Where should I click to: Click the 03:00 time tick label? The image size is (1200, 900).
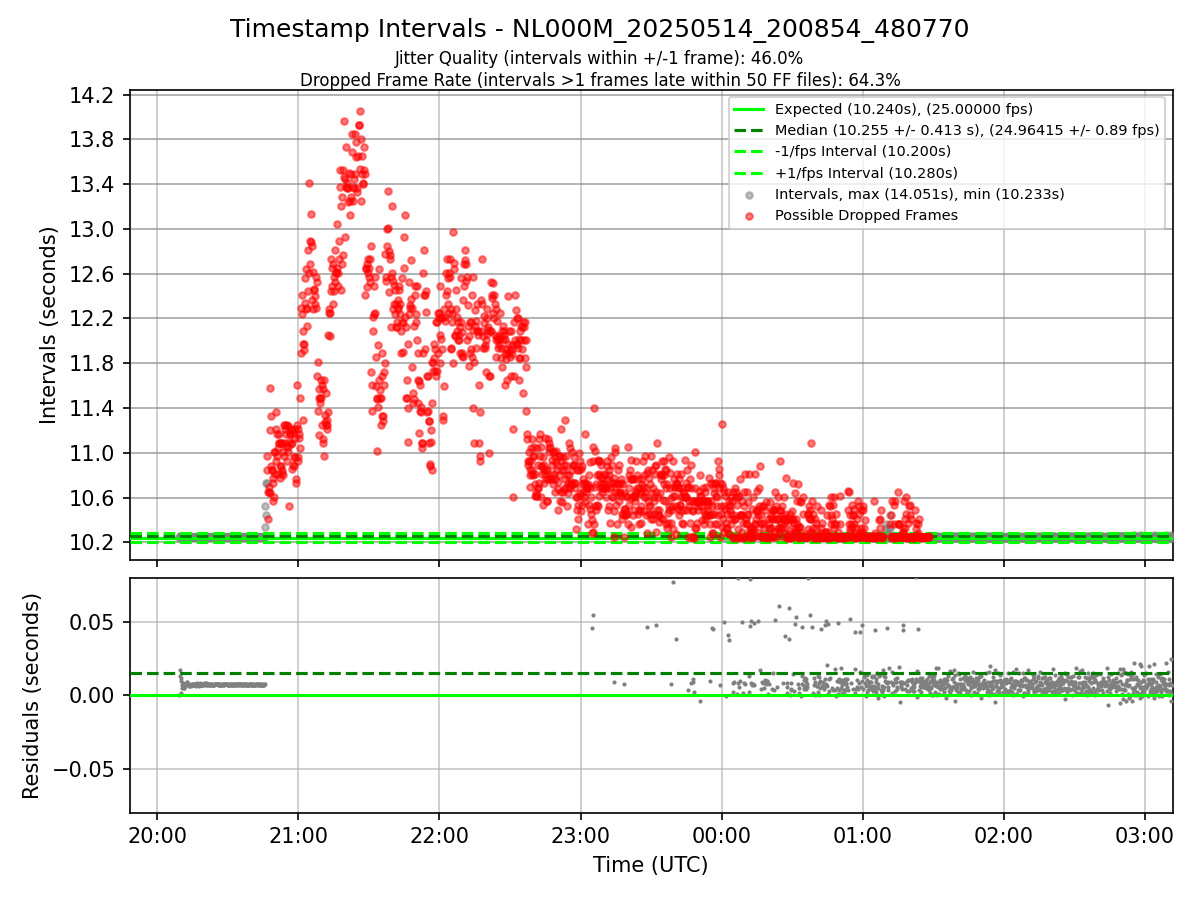click(1145, 835)
